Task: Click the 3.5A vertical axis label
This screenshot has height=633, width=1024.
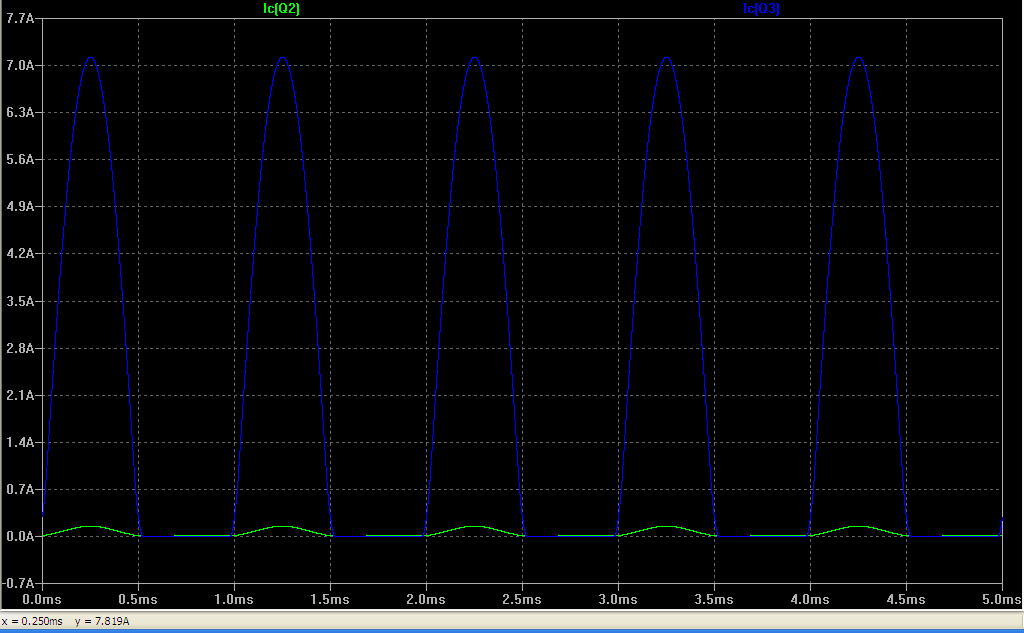Action: (20, 301)
